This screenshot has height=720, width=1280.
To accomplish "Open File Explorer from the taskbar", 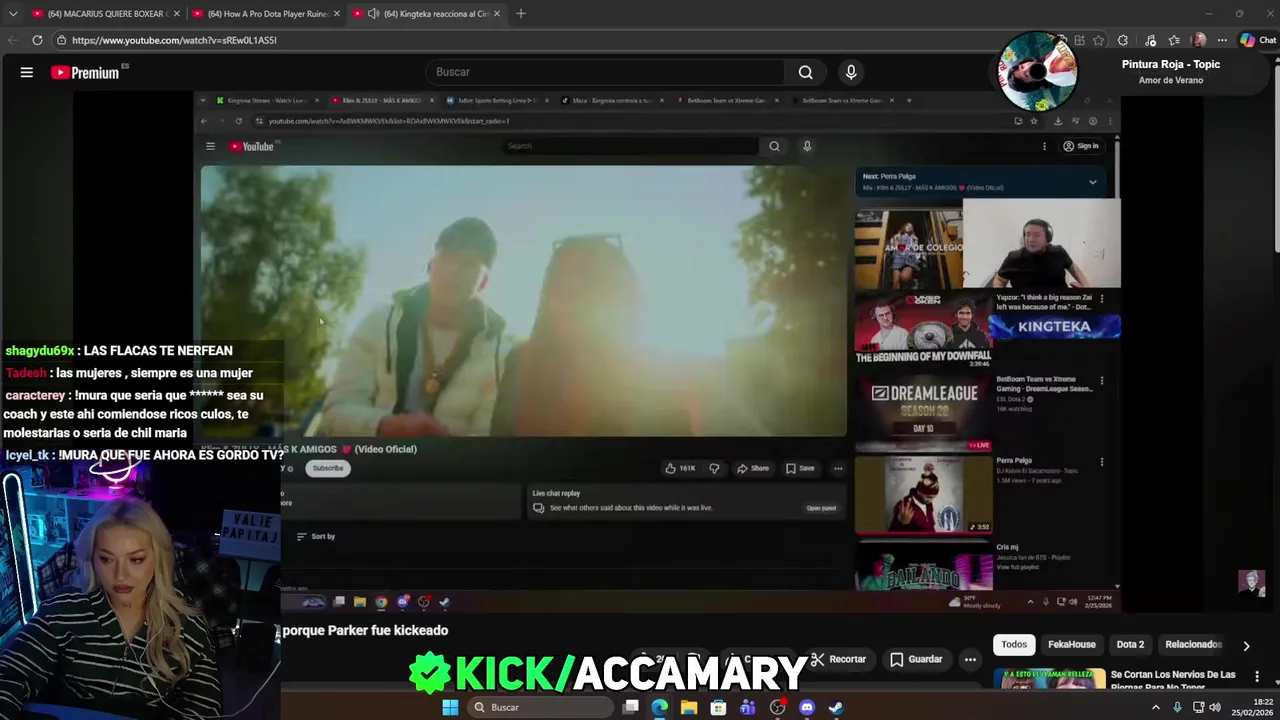I will [x=689, y=707].
